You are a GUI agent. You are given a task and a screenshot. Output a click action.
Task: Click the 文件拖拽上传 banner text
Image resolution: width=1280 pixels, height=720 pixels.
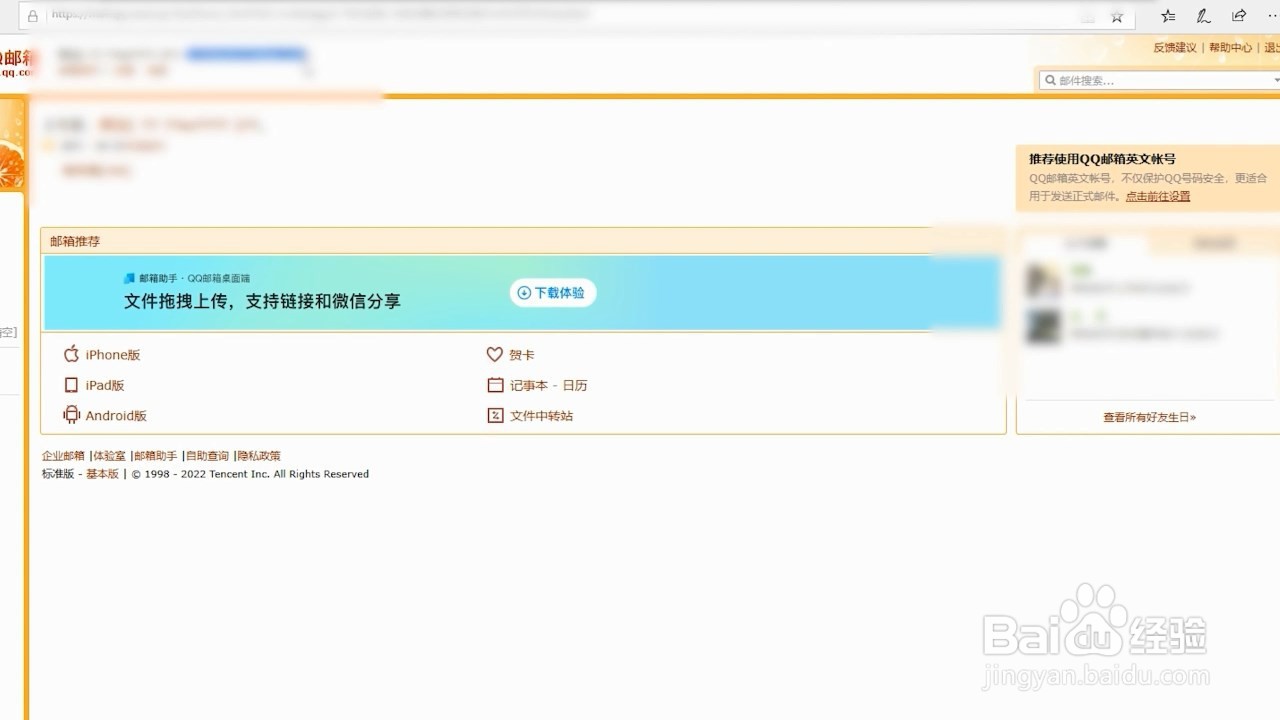pos(262,301)
